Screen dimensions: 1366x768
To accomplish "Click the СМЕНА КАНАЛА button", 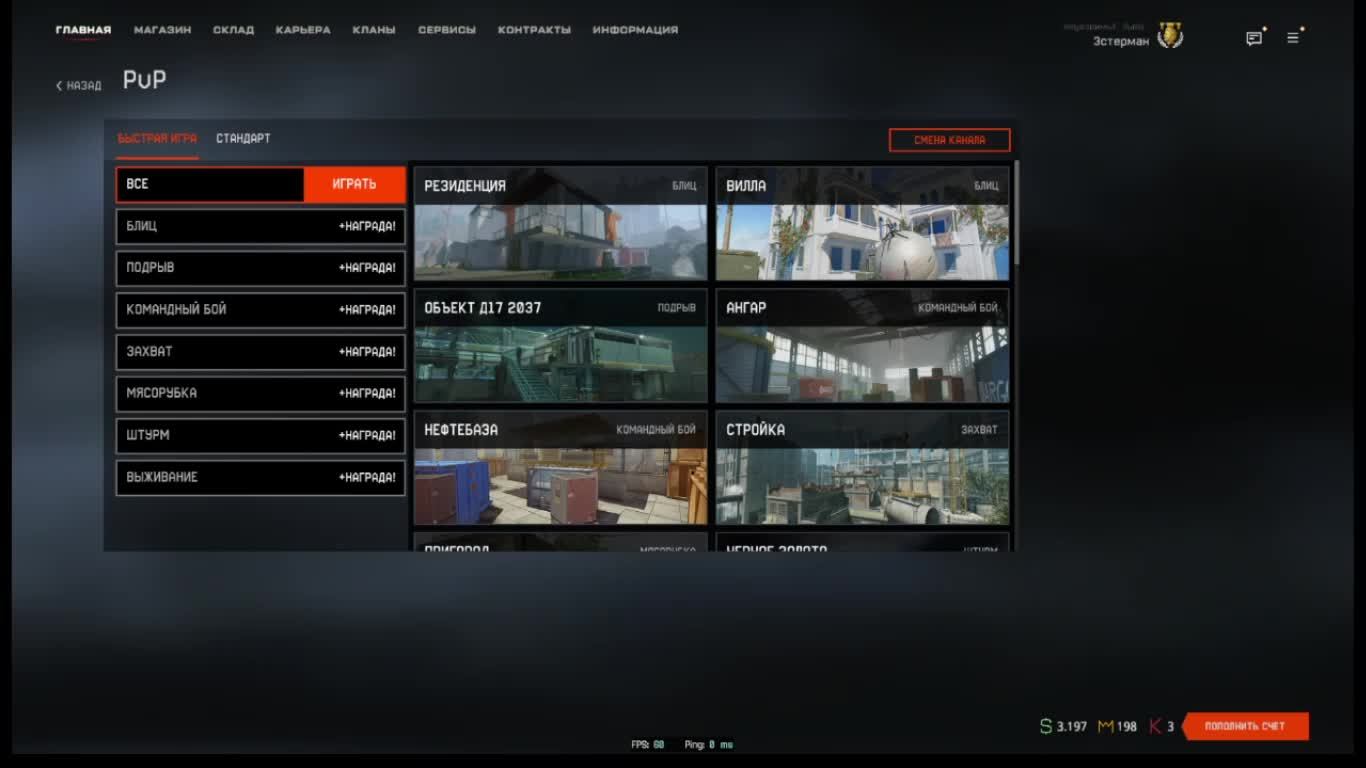I will [x=950, y=140].
